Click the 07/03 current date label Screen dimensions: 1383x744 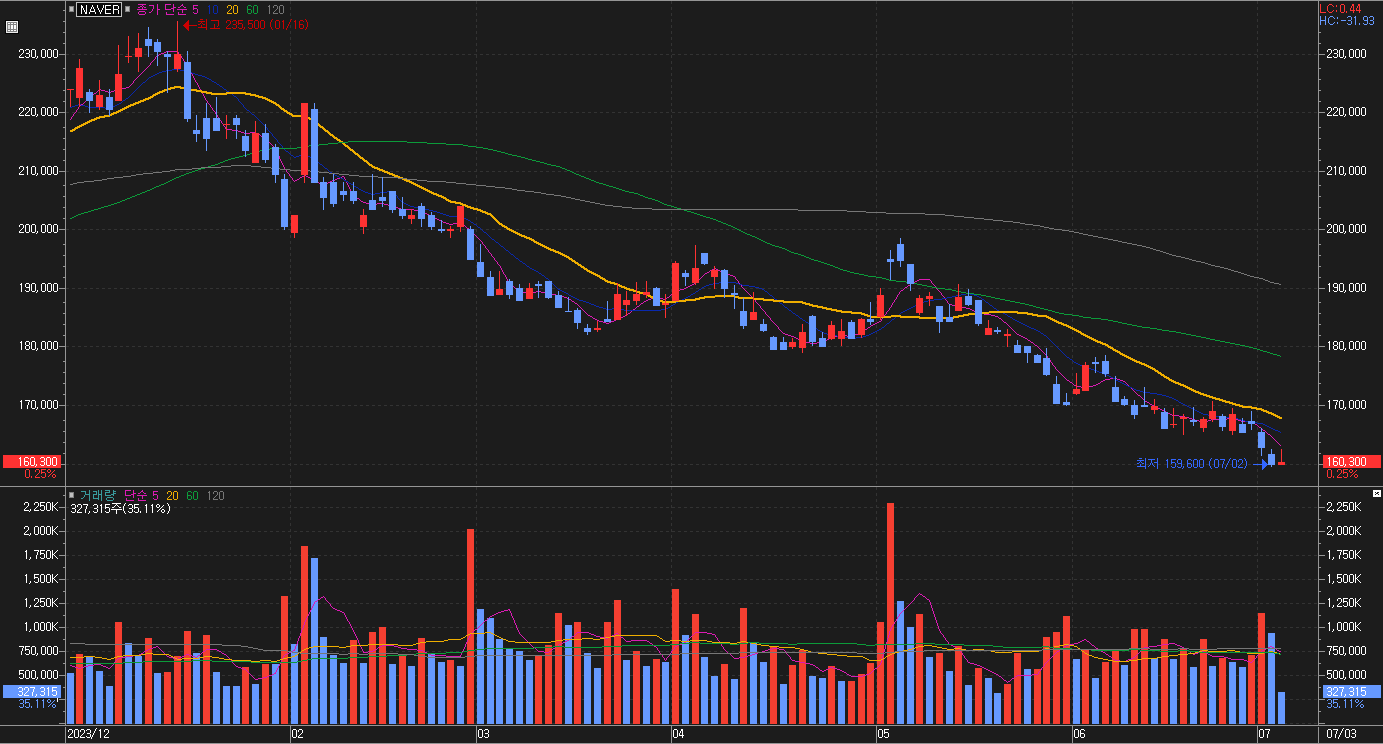1340,734
